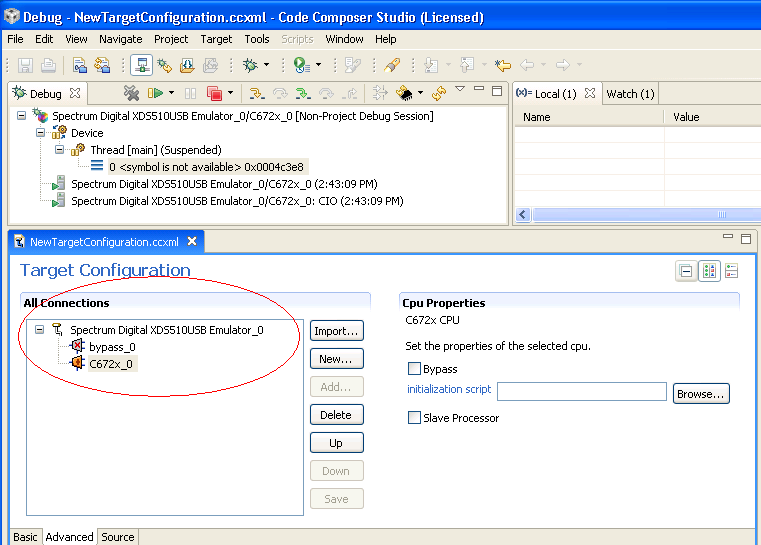Close the NewTargetConfiguration.ccxml editor tab
761x545 pixels.
(x=192, y=241)
